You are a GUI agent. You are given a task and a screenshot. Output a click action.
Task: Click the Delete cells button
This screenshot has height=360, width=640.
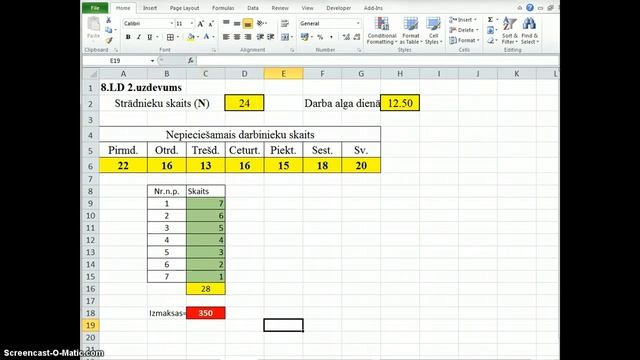point(463,30)
